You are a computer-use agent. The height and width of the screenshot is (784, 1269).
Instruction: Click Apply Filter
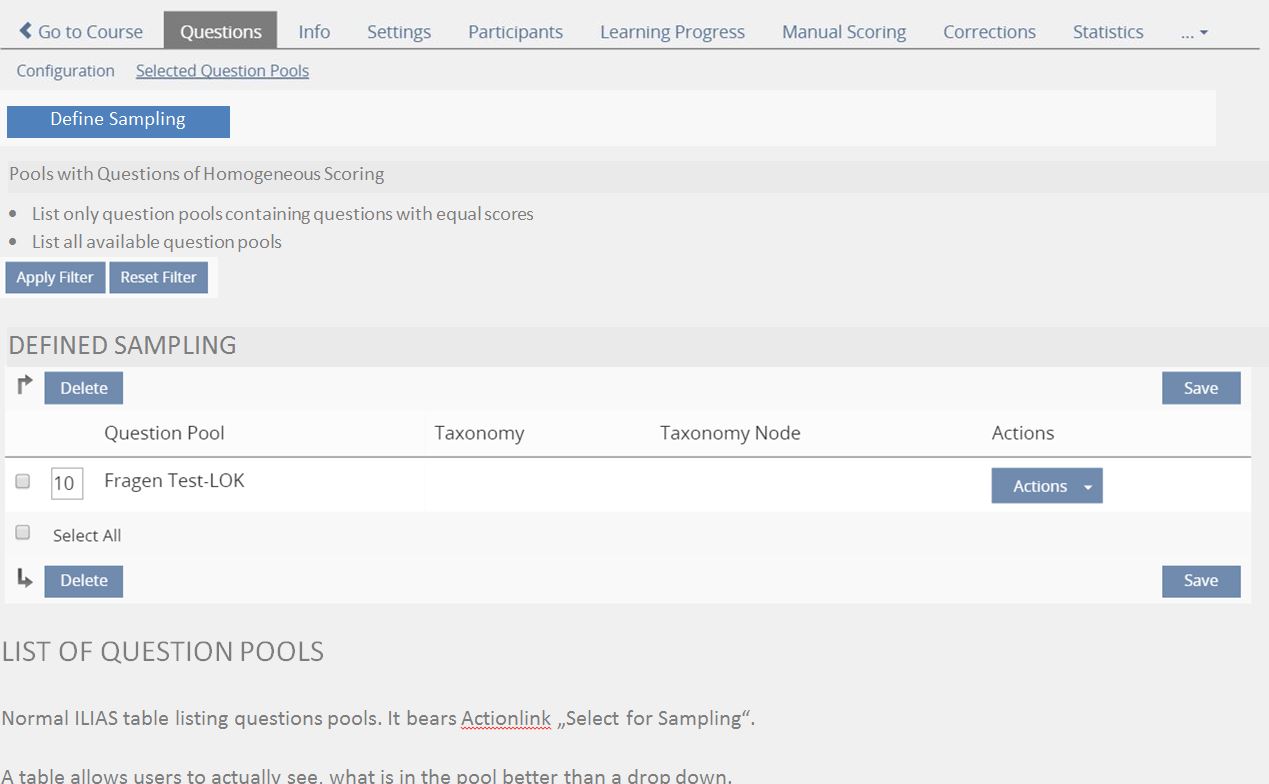point(55,277)
